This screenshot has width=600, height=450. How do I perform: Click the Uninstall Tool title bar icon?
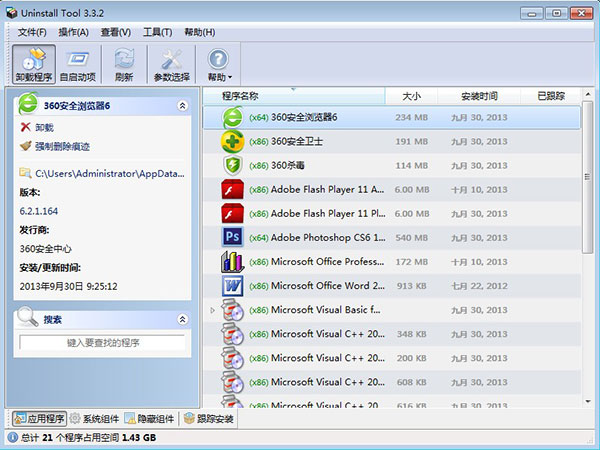click(12, 13)
